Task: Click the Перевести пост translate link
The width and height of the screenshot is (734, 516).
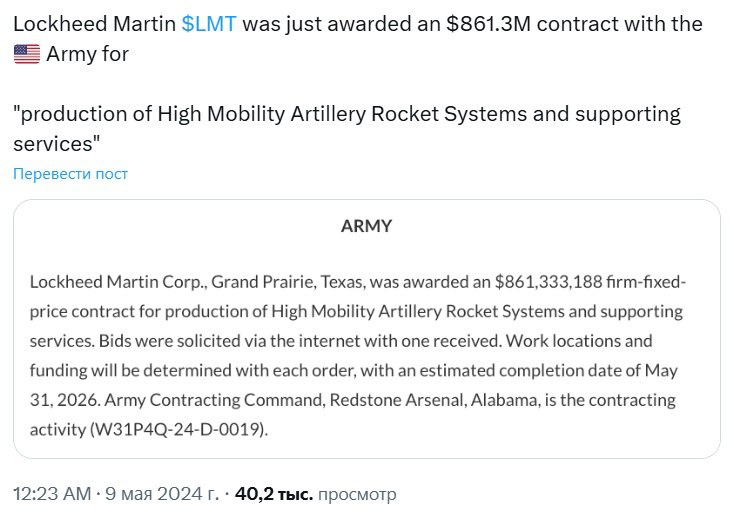Action: [70, 174]
